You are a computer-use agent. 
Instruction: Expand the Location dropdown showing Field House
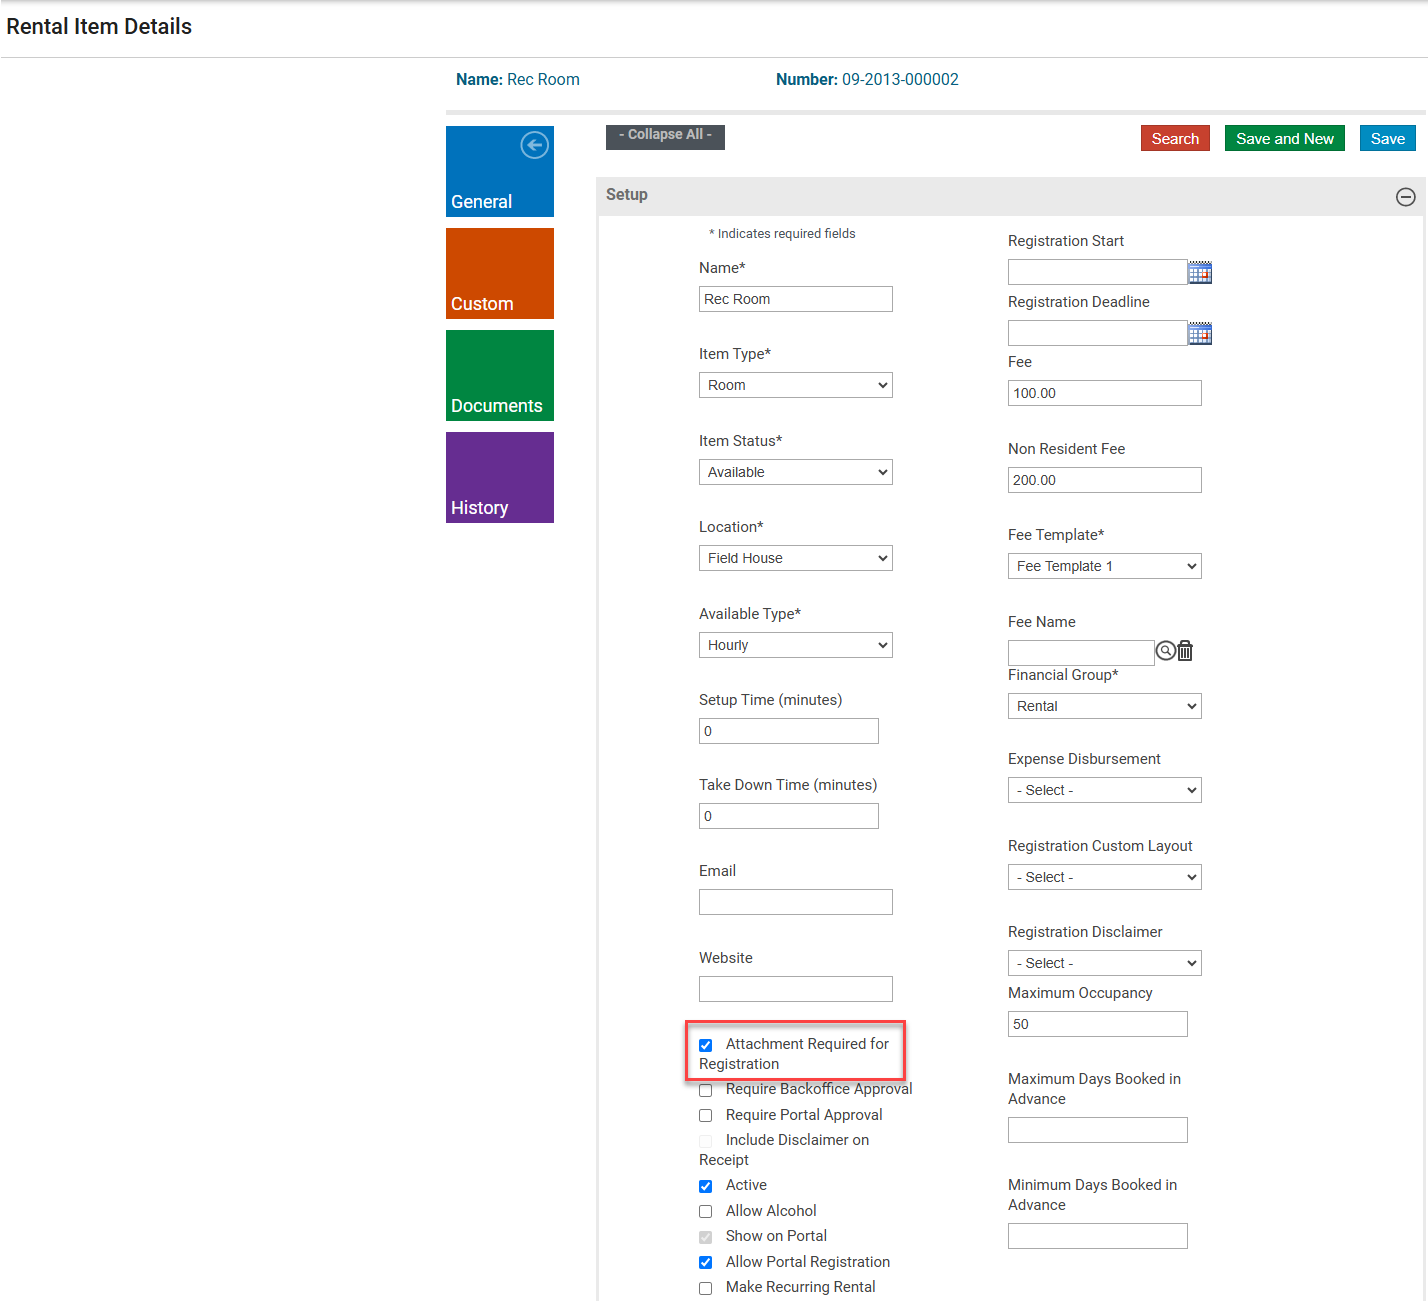[x=795, y=558]
